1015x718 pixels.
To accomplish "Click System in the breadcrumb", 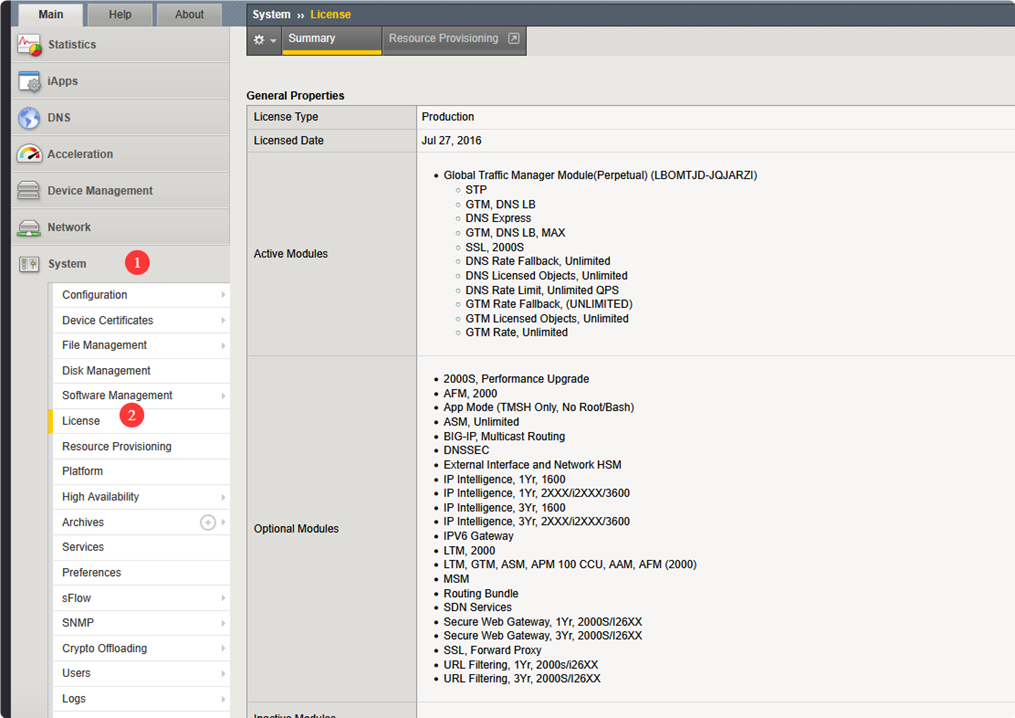I will [271, 14].
